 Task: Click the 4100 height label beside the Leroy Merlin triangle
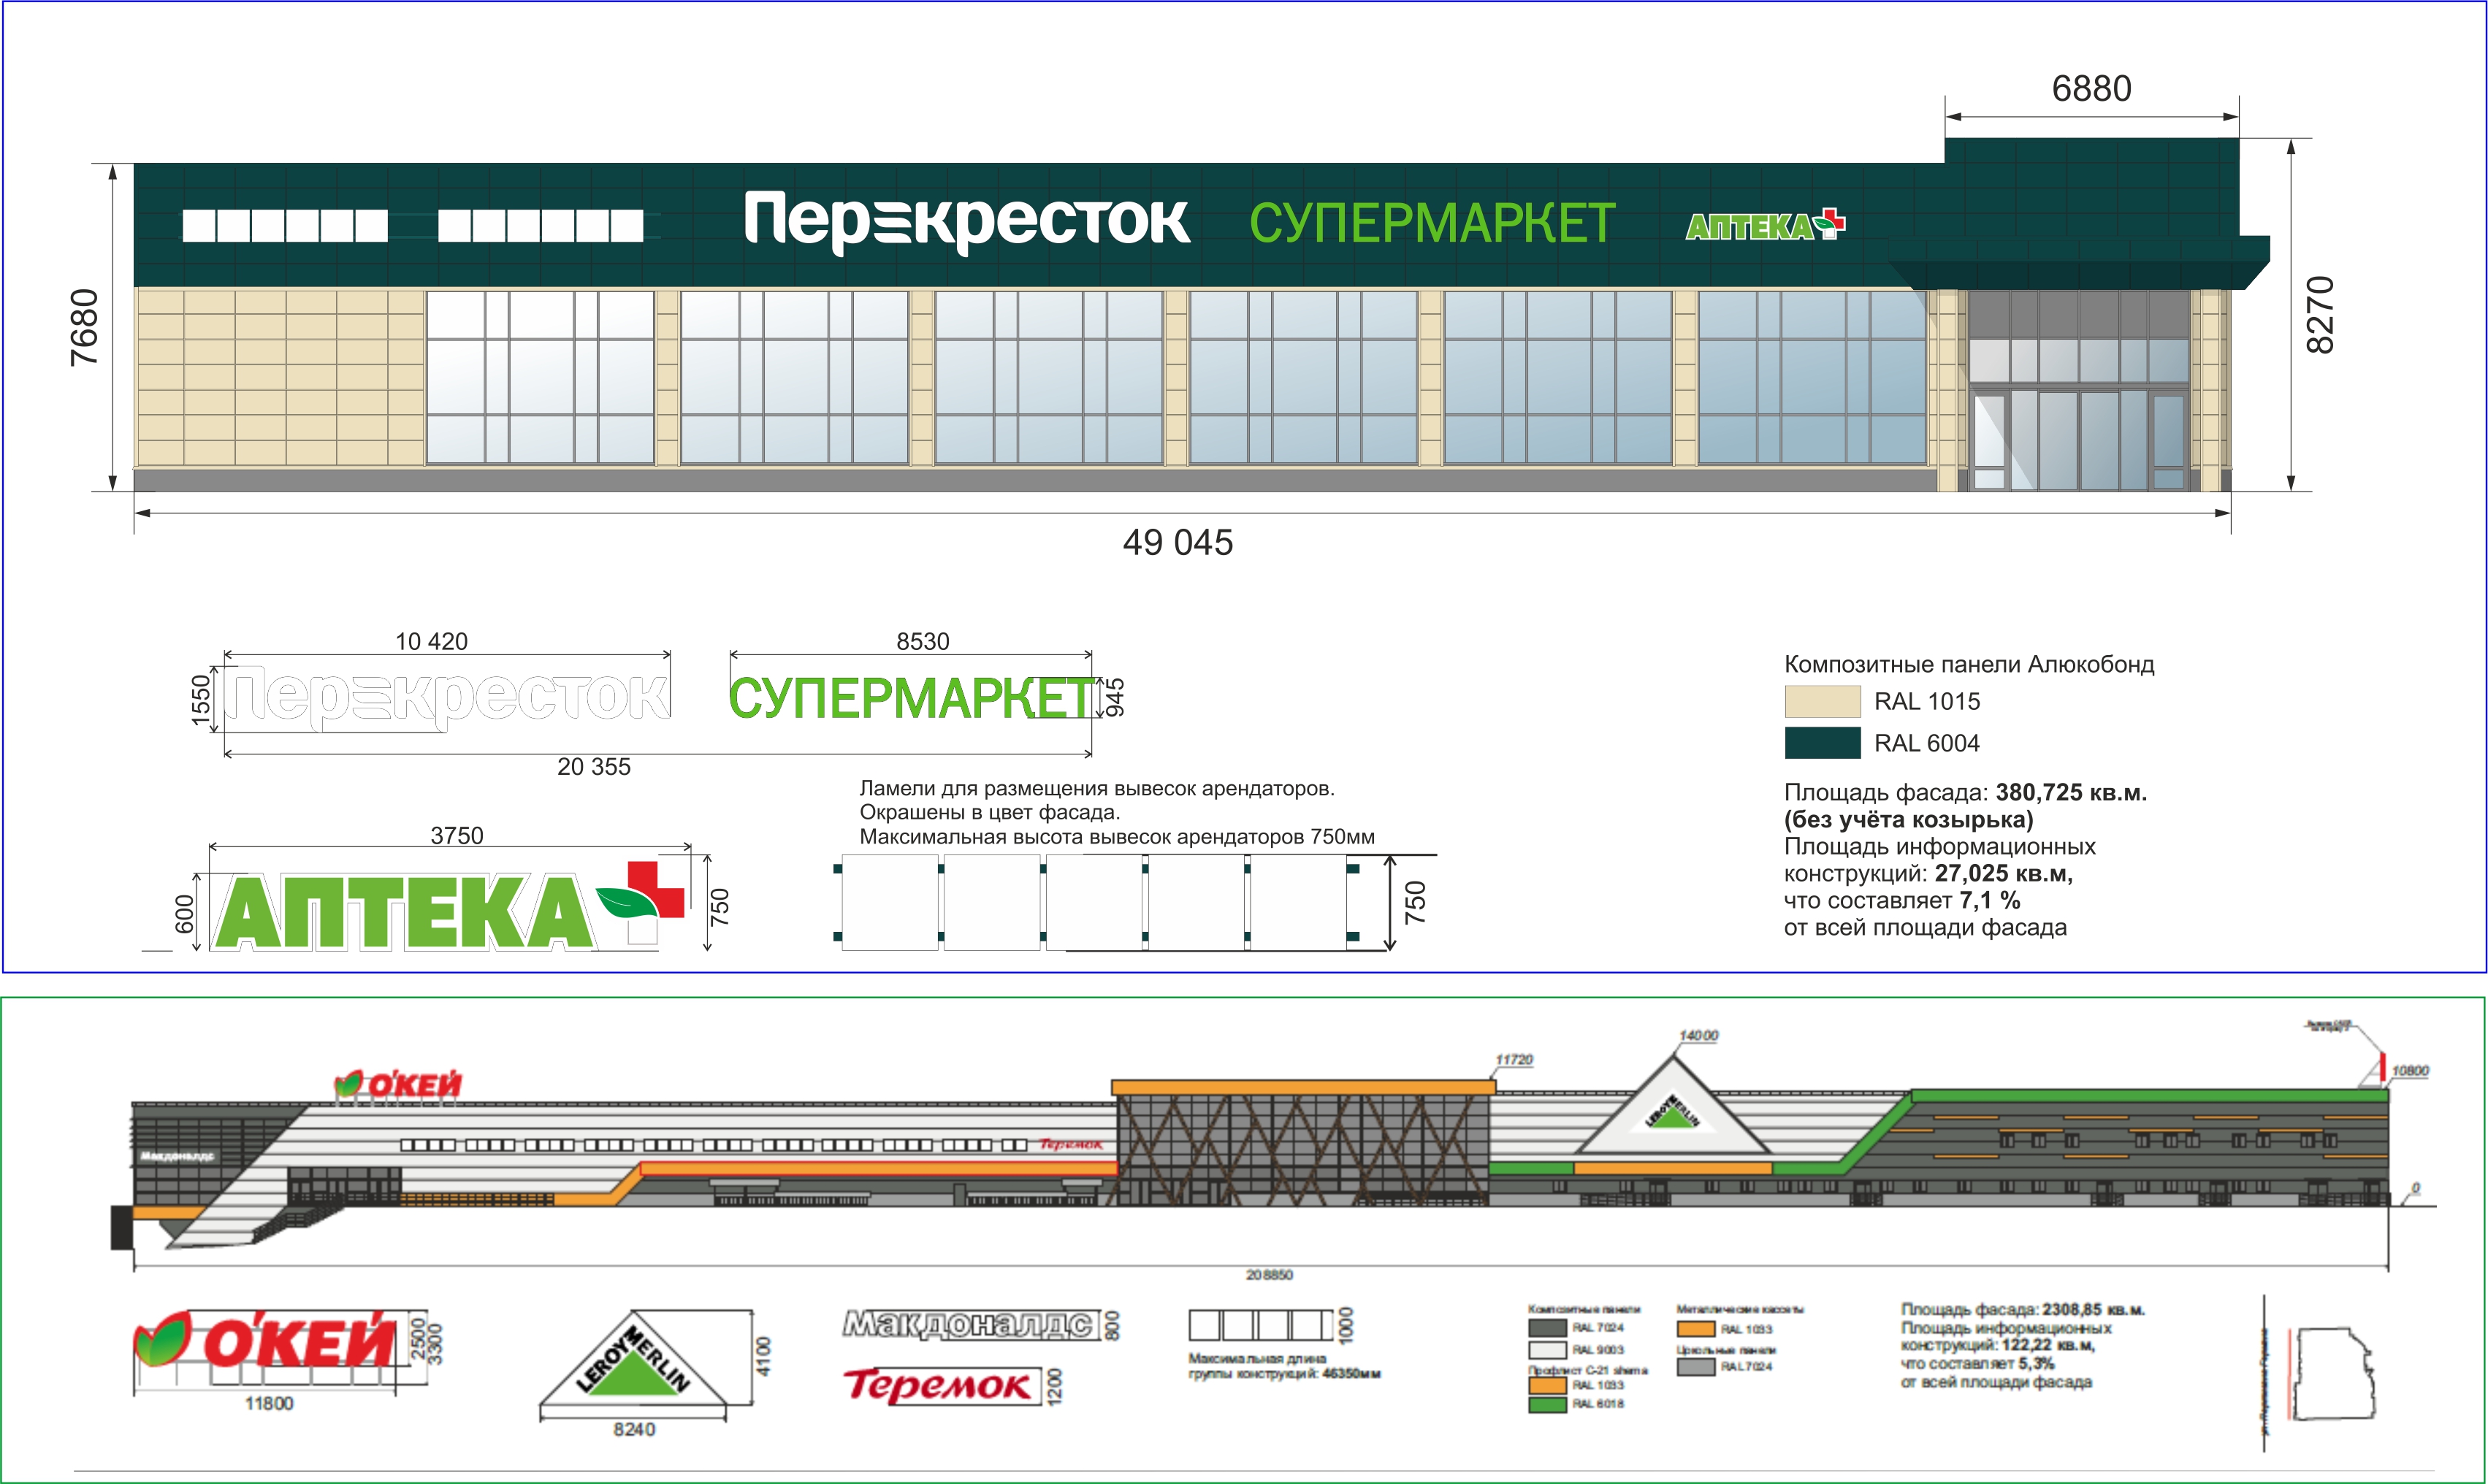point(764,1357)
